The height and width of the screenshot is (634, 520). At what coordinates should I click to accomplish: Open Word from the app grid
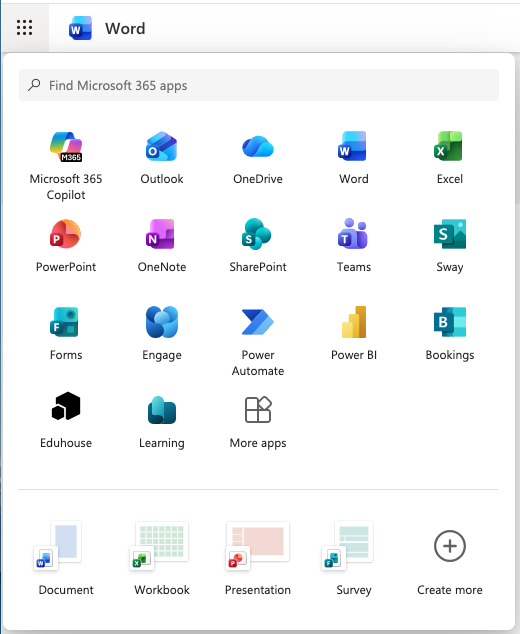(354, 158)
